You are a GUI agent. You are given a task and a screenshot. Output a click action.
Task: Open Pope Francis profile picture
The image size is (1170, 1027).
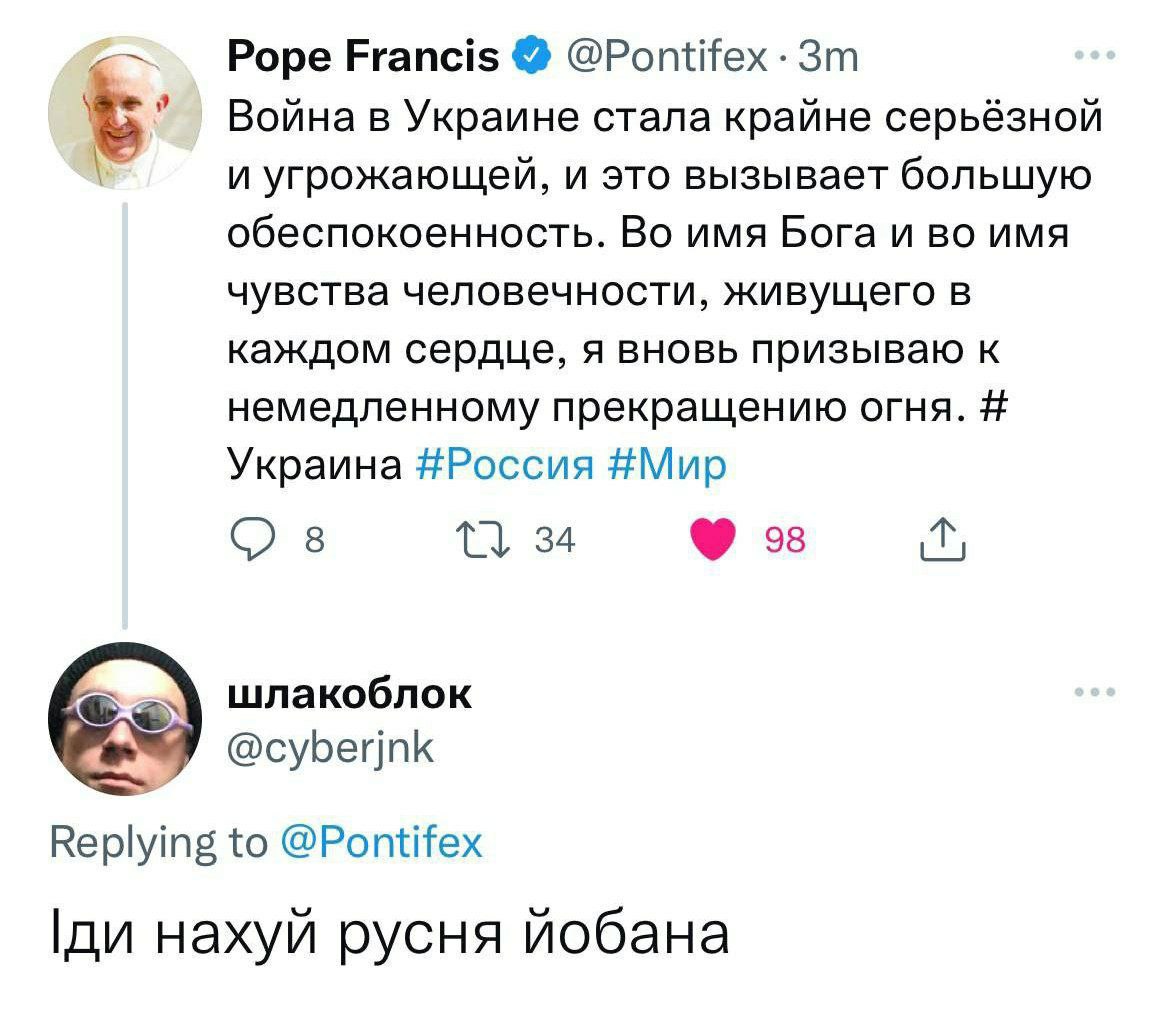point(125,112)
